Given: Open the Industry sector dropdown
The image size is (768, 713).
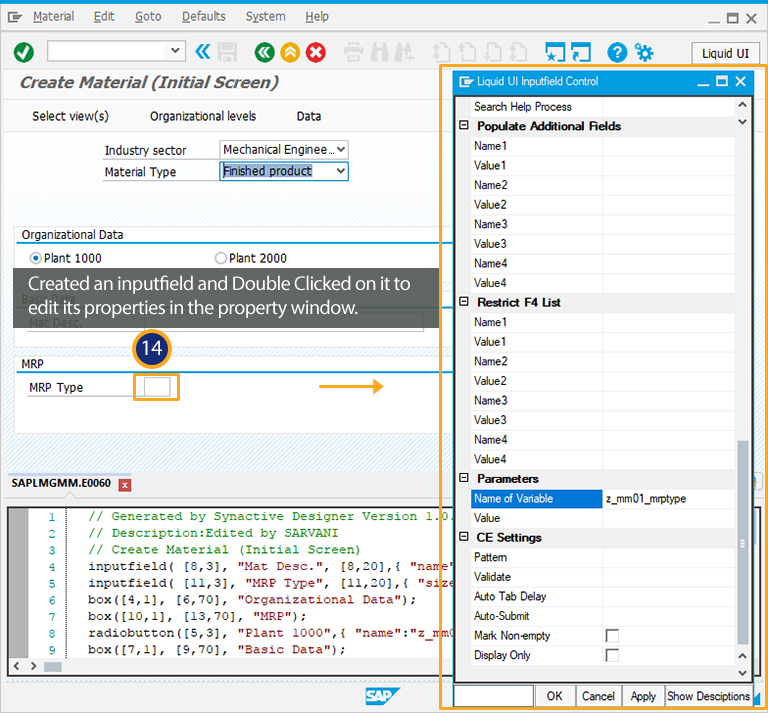Looking at the screenshot, I should [x=341, y=149].
